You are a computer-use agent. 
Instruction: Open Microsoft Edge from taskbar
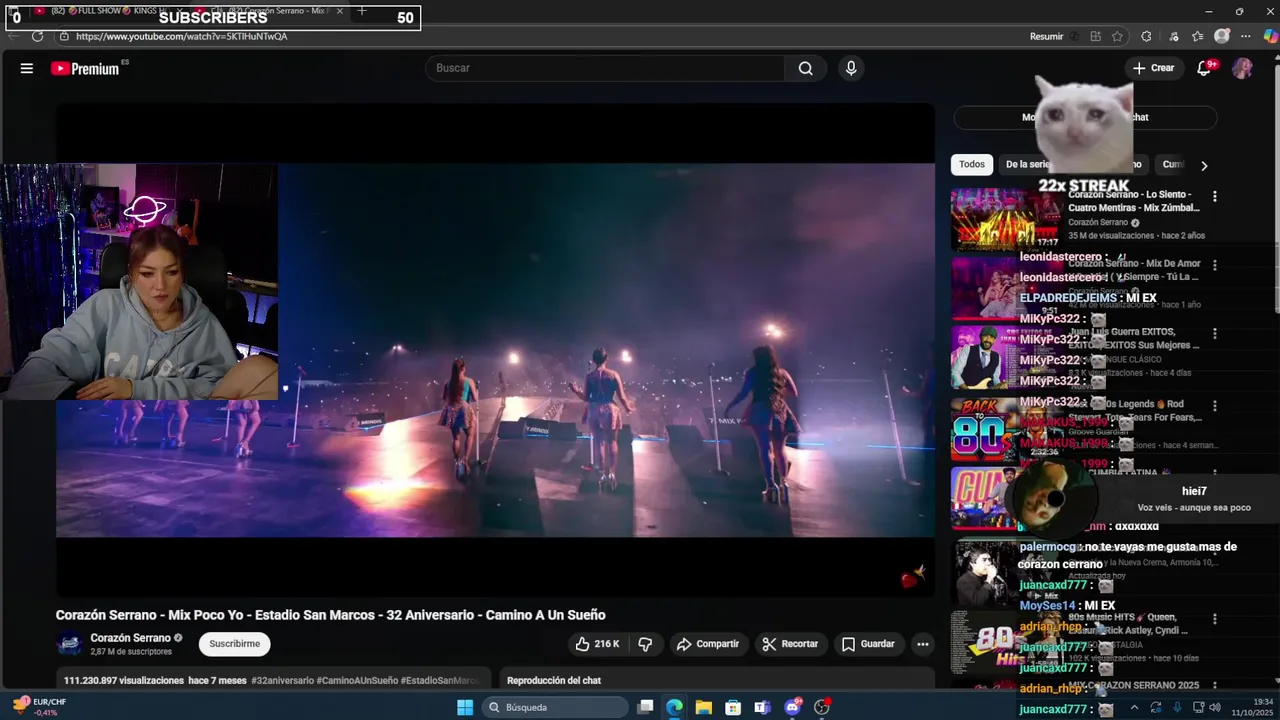[675, 707]
